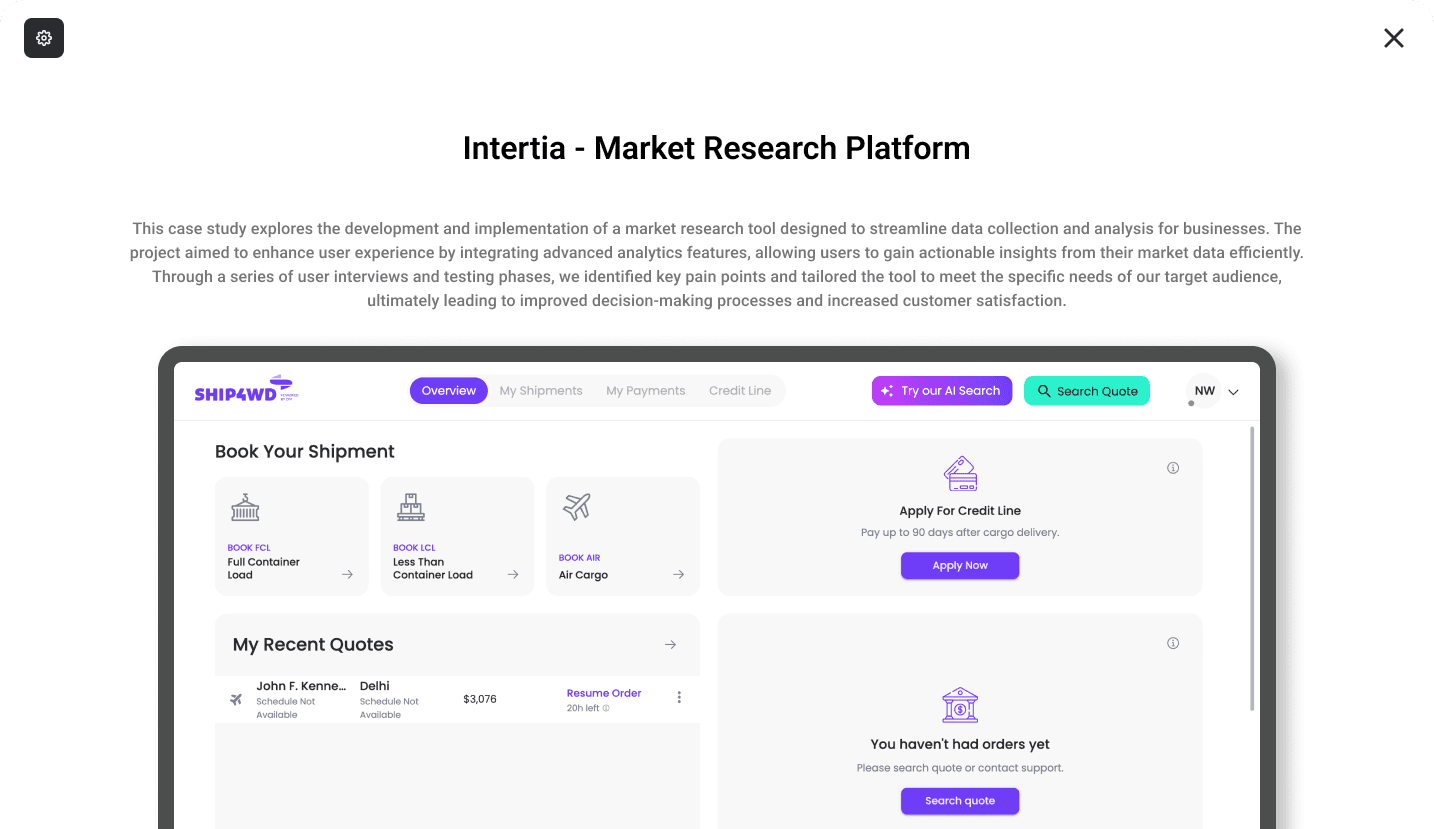1434x829 pixels.
Task: Open the three-dot menu for Delhi quote
Action: point(679,697)
